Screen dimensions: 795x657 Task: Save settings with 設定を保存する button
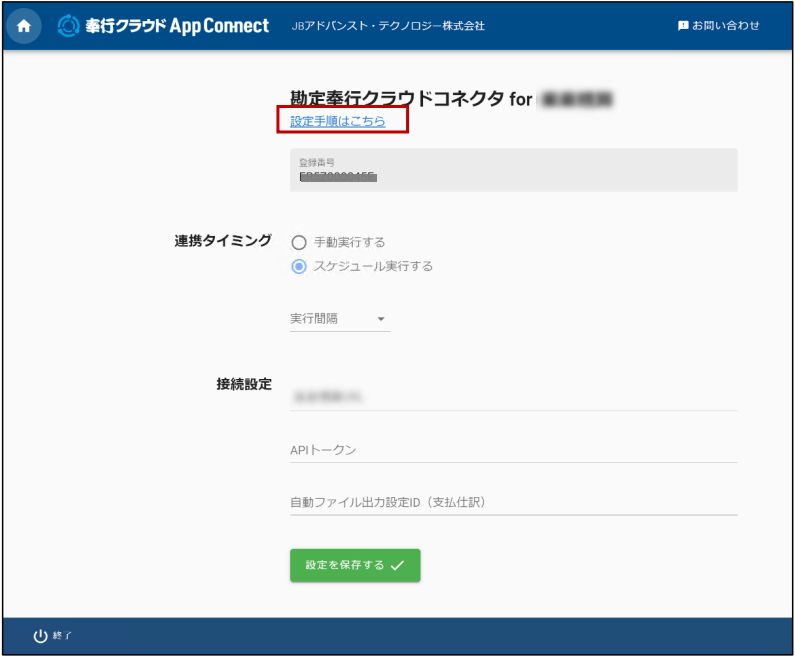tap(355, 565)
